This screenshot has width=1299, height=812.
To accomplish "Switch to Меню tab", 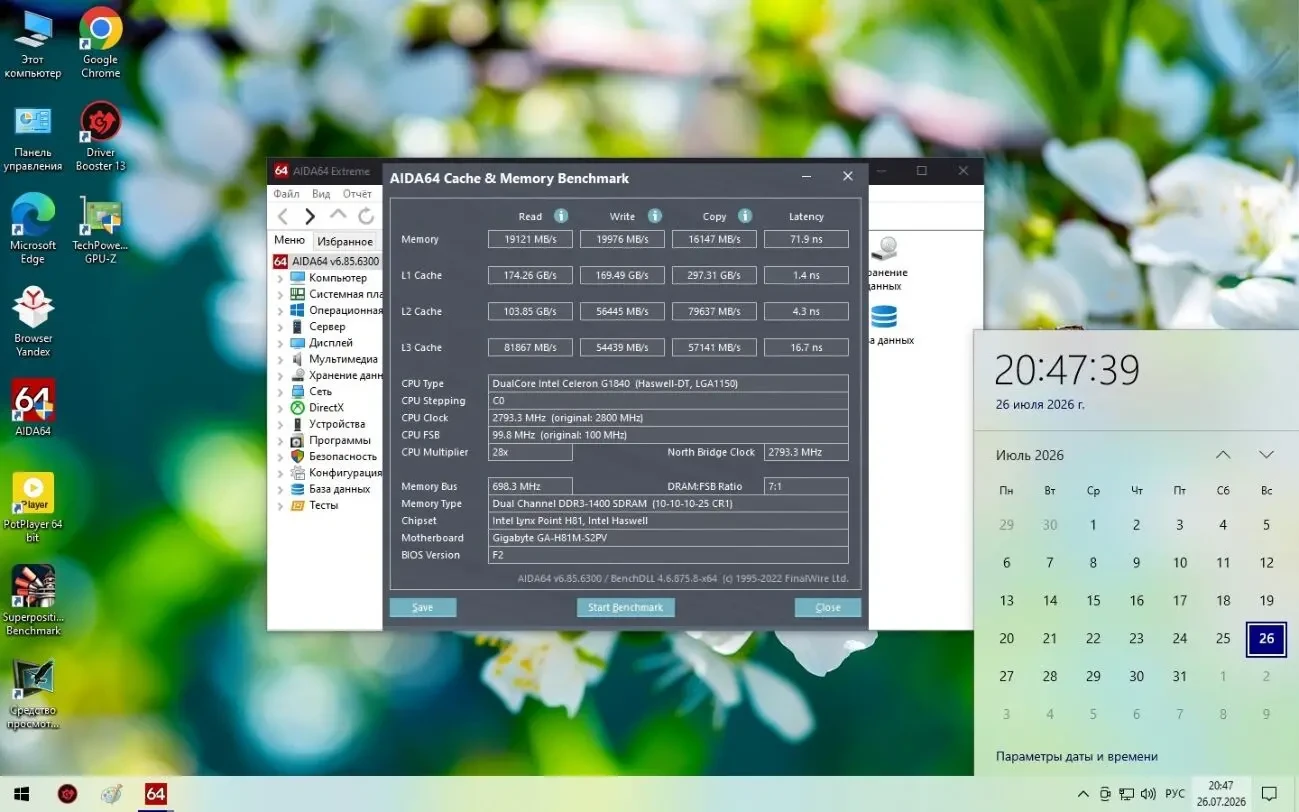I will click(289, 241).
